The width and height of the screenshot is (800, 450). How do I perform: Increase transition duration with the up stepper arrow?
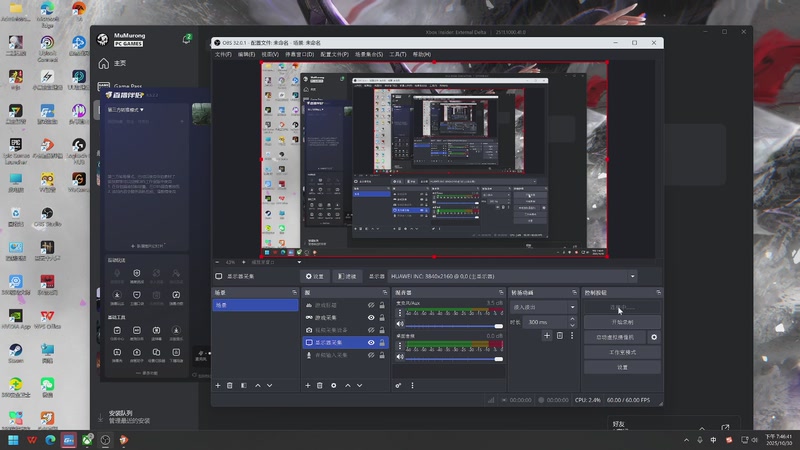point(572,319)
